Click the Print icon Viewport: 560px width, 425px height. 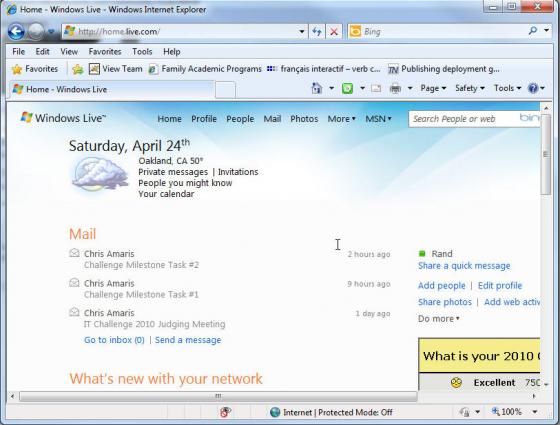click(395, 88)
